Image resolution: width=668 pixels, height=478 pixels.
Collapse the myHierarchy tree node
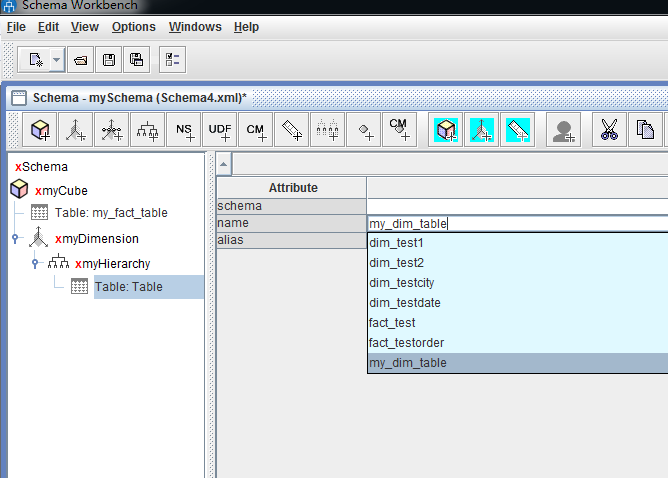tap(35, 264)
